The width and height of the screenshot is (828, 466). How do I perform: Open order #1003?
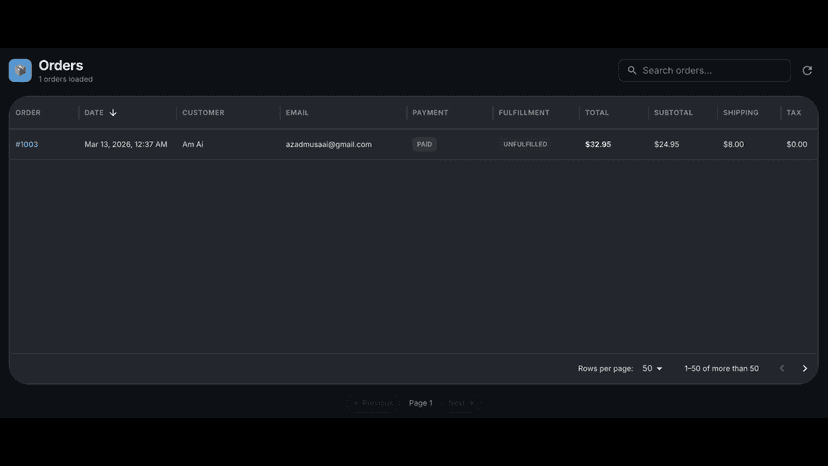[26, 144]
